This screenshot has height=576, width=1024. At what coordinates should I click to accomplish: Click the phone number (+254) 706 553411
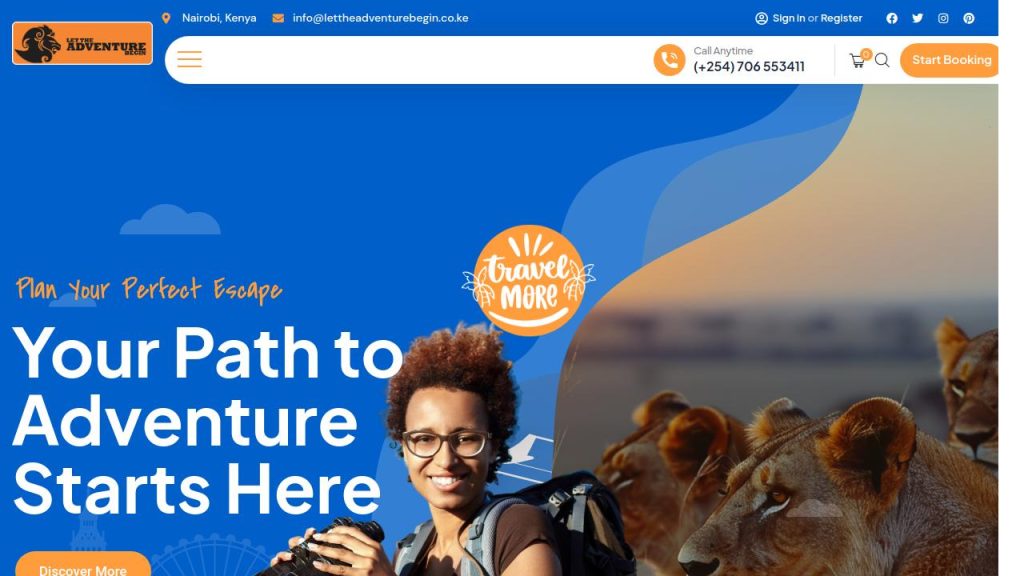pyautogui.click(x=749, y=67)
